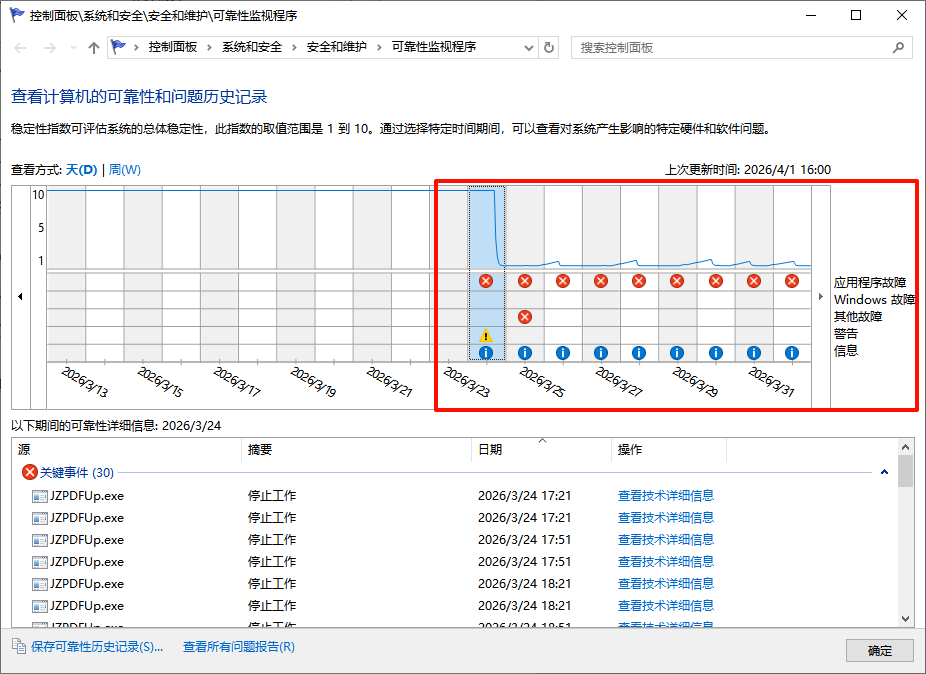Click the back navigation arrow icon

(20, 47)
